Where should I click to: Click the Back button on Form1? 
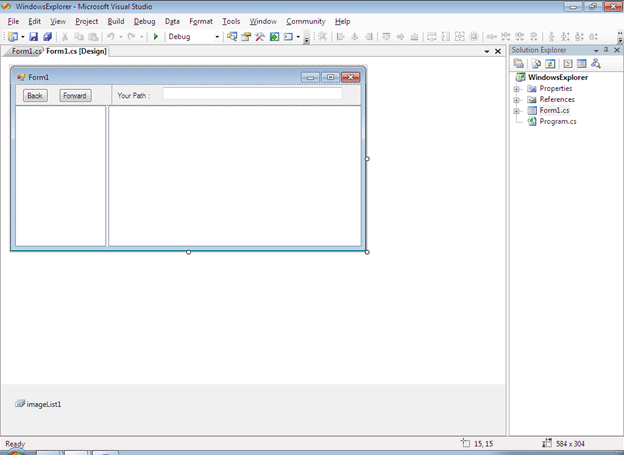tap(35, 96)
